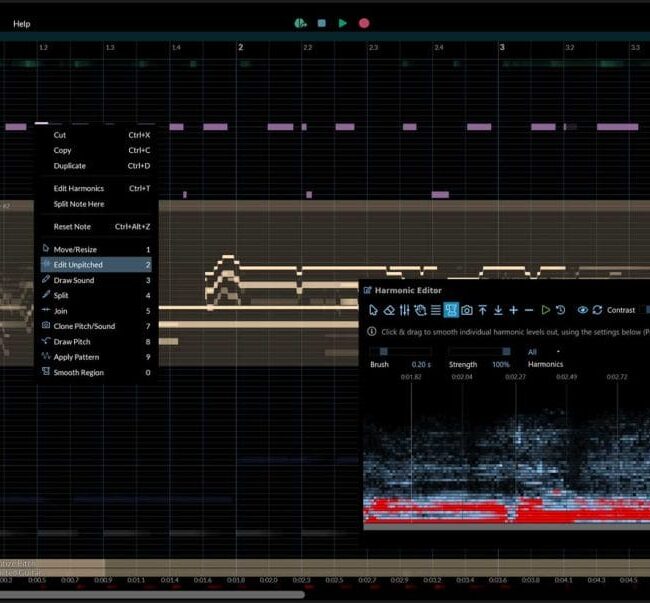Click the plus icon in Harmonic Editor toolbar
Screen dimensions: 650x603
(514, 310)
